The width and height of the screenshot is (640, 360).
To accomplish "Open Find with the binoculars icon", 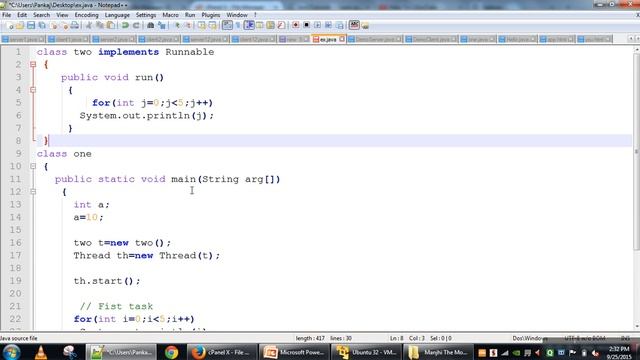I will tap(151, 25).
